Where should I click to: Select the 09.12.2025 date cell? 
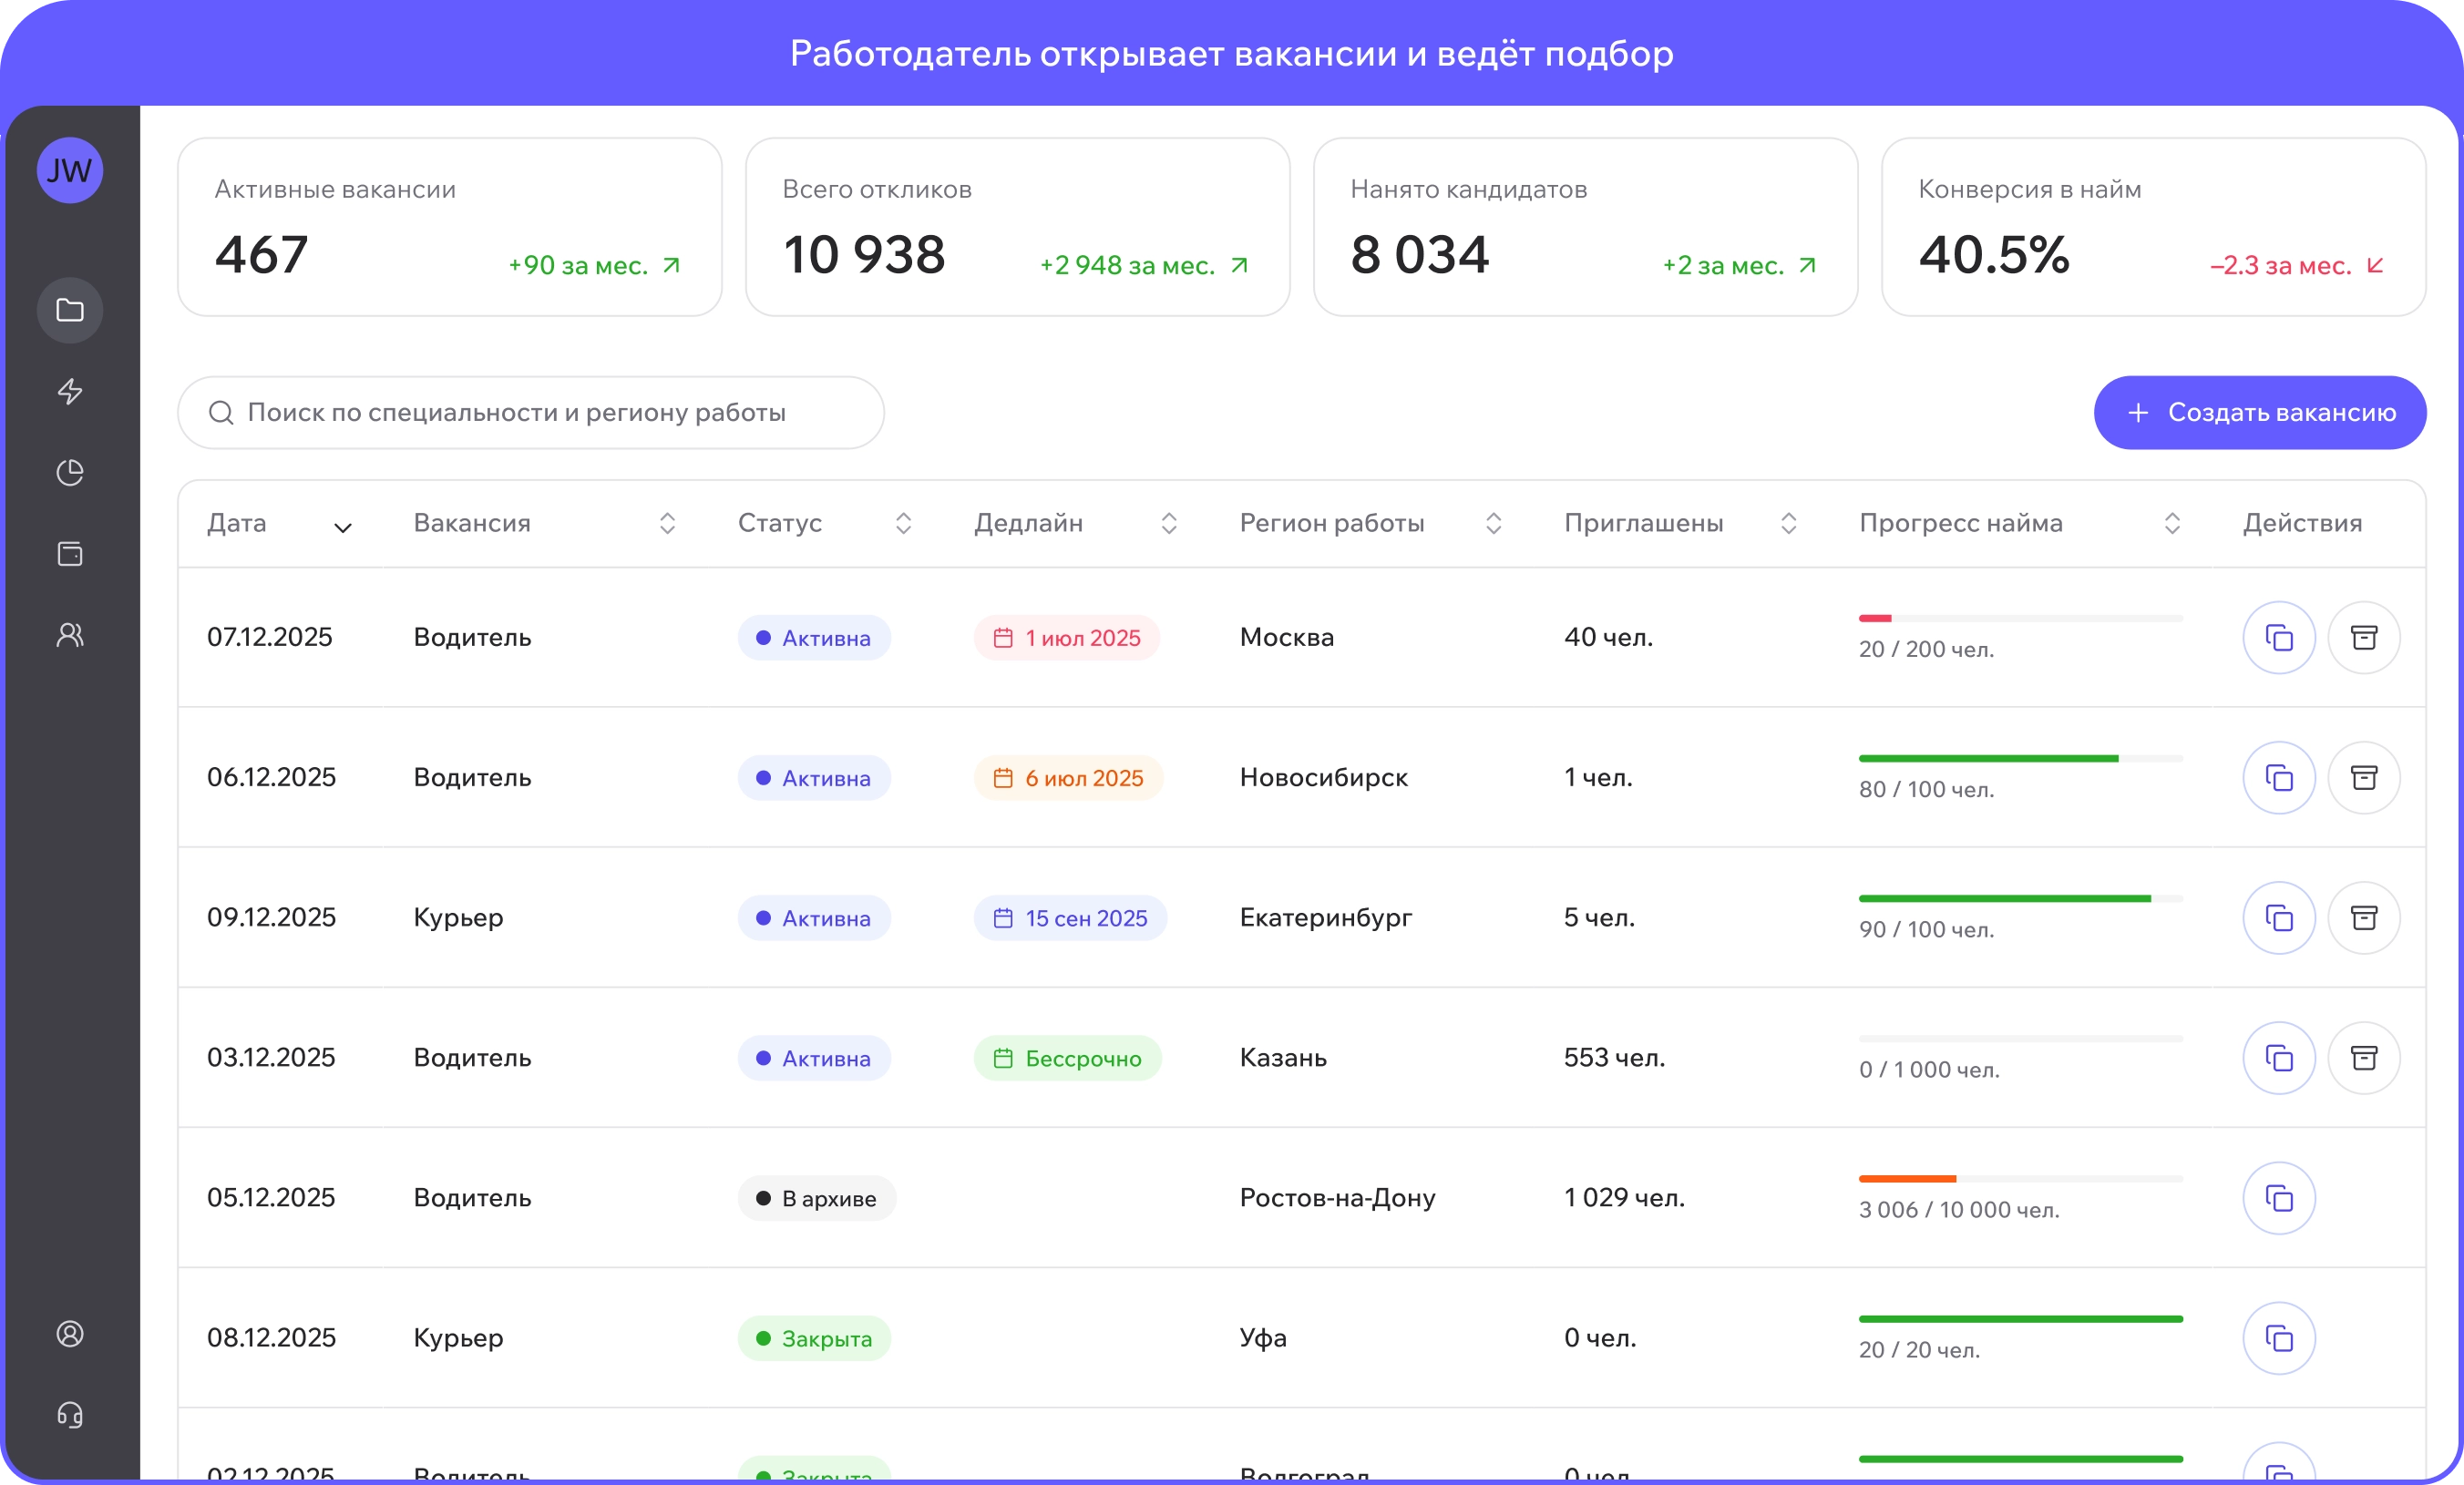point(271,917)
